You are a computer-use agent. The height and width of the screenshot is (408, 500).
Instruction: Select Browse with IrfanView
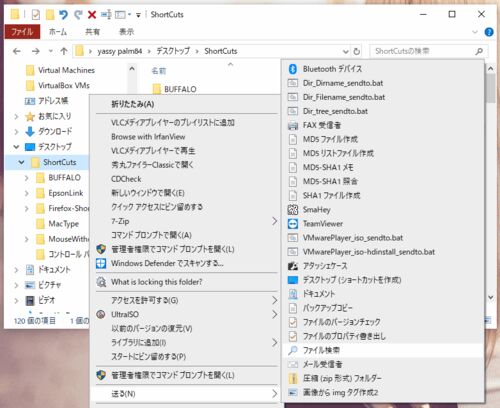187,137
